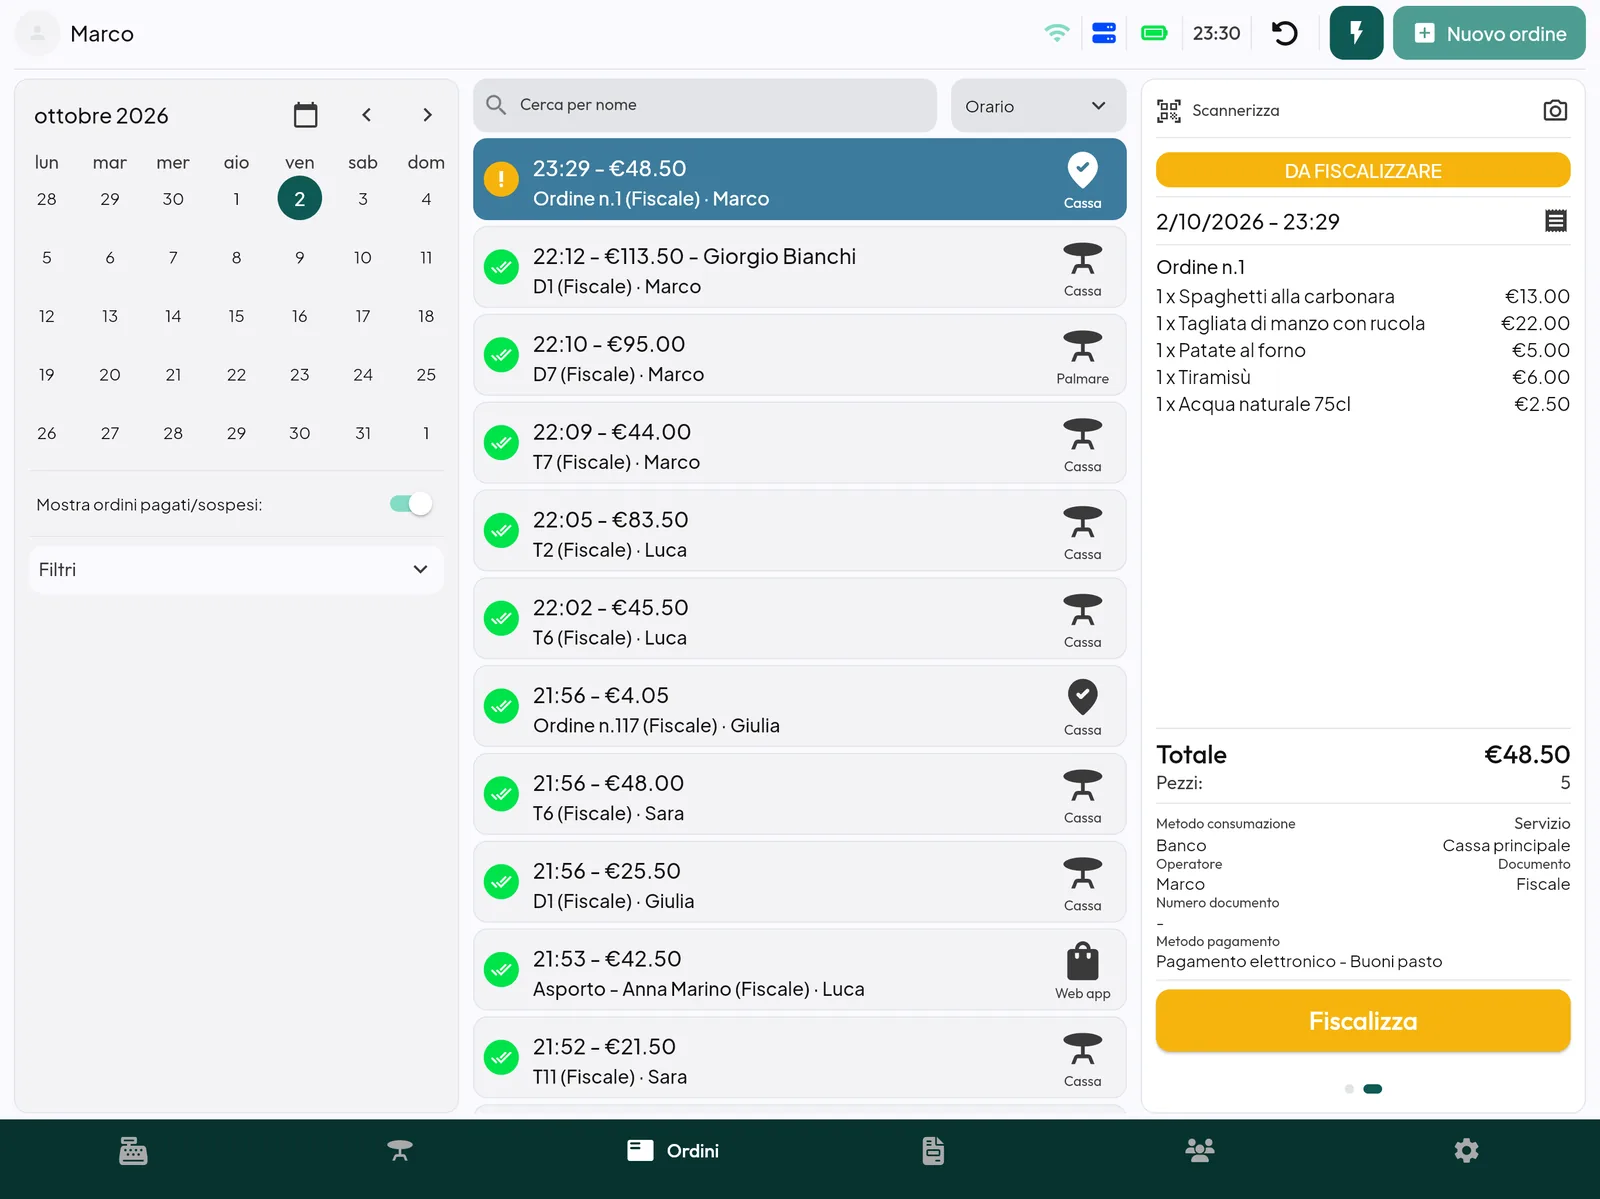This screenshot has width=1600, height=1199.
Task: Click the Cerca per nome search field
Action: click(x=705, y=105)
